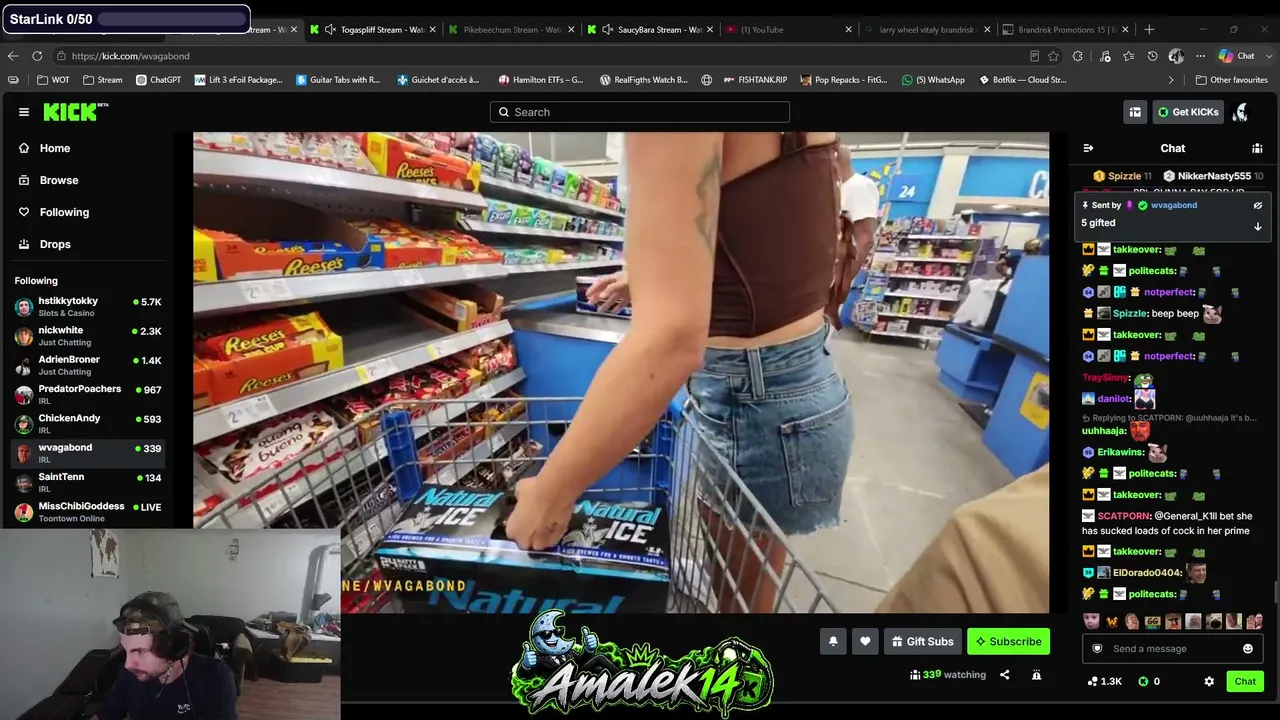Switch to the YouTube tab
The image size is (1280, 720).
point(790,30)
